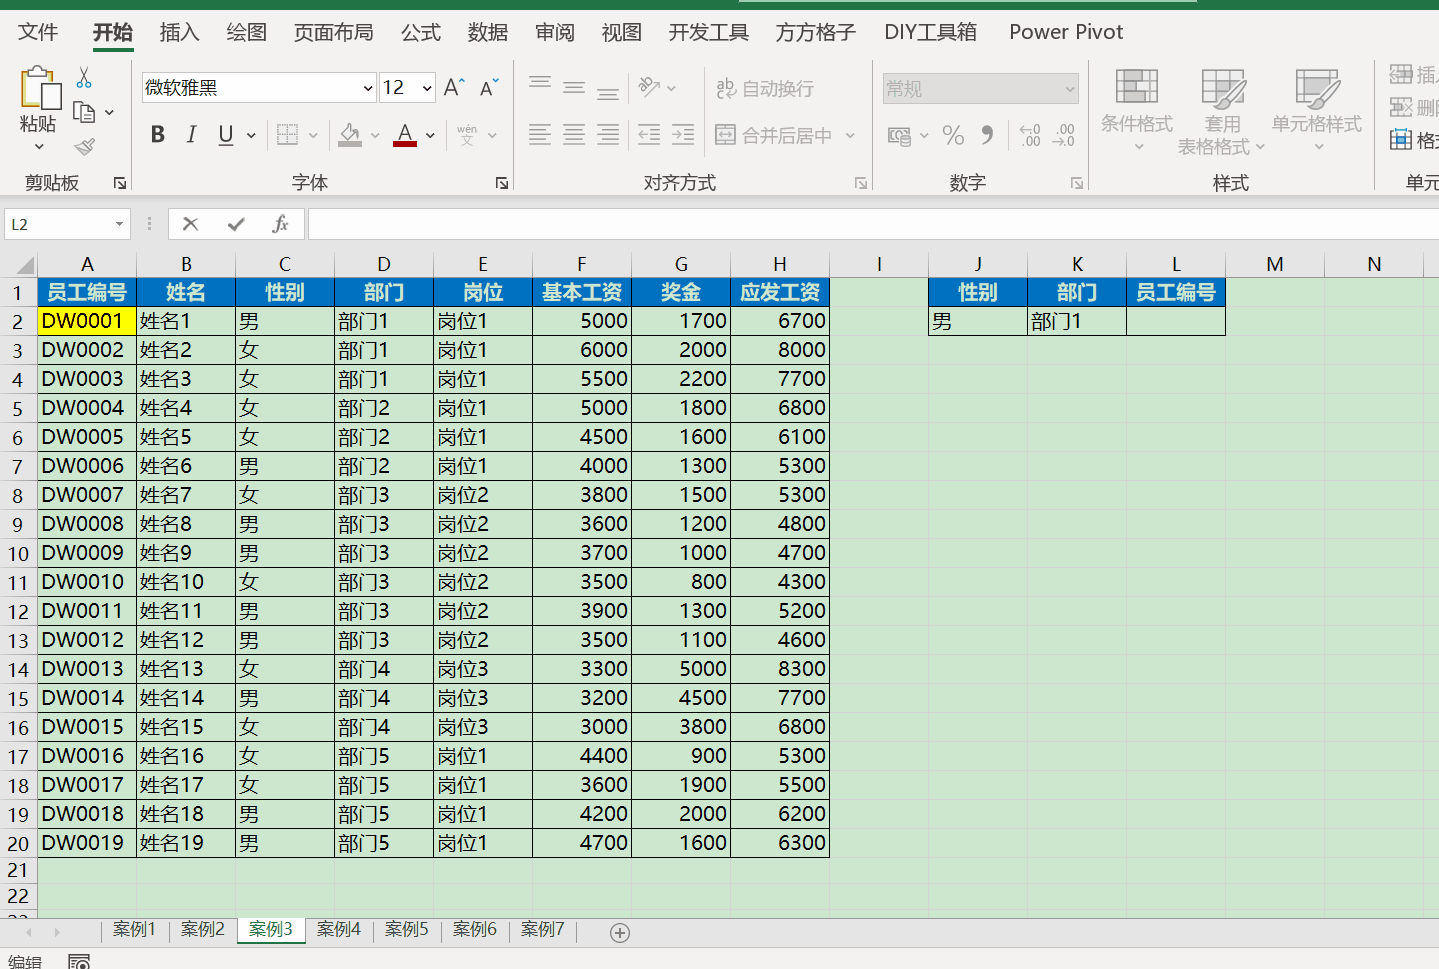Open the Name Box dropdown arrow
The width and height of the screenshot is (1439, 969).
tap(119, 224)
